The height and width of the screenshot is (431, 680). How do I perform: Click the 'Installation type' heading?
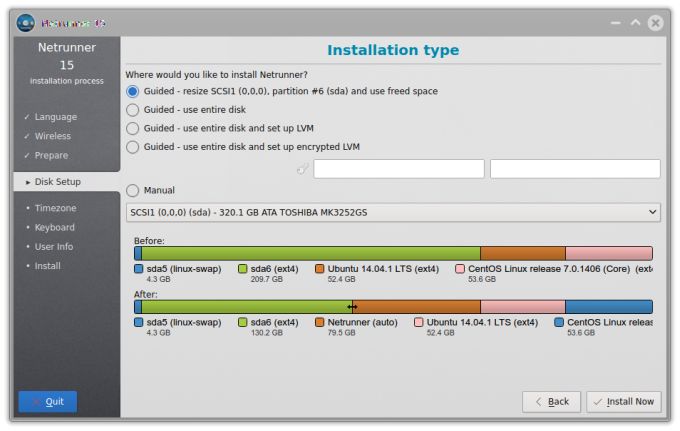pos(393,50)
